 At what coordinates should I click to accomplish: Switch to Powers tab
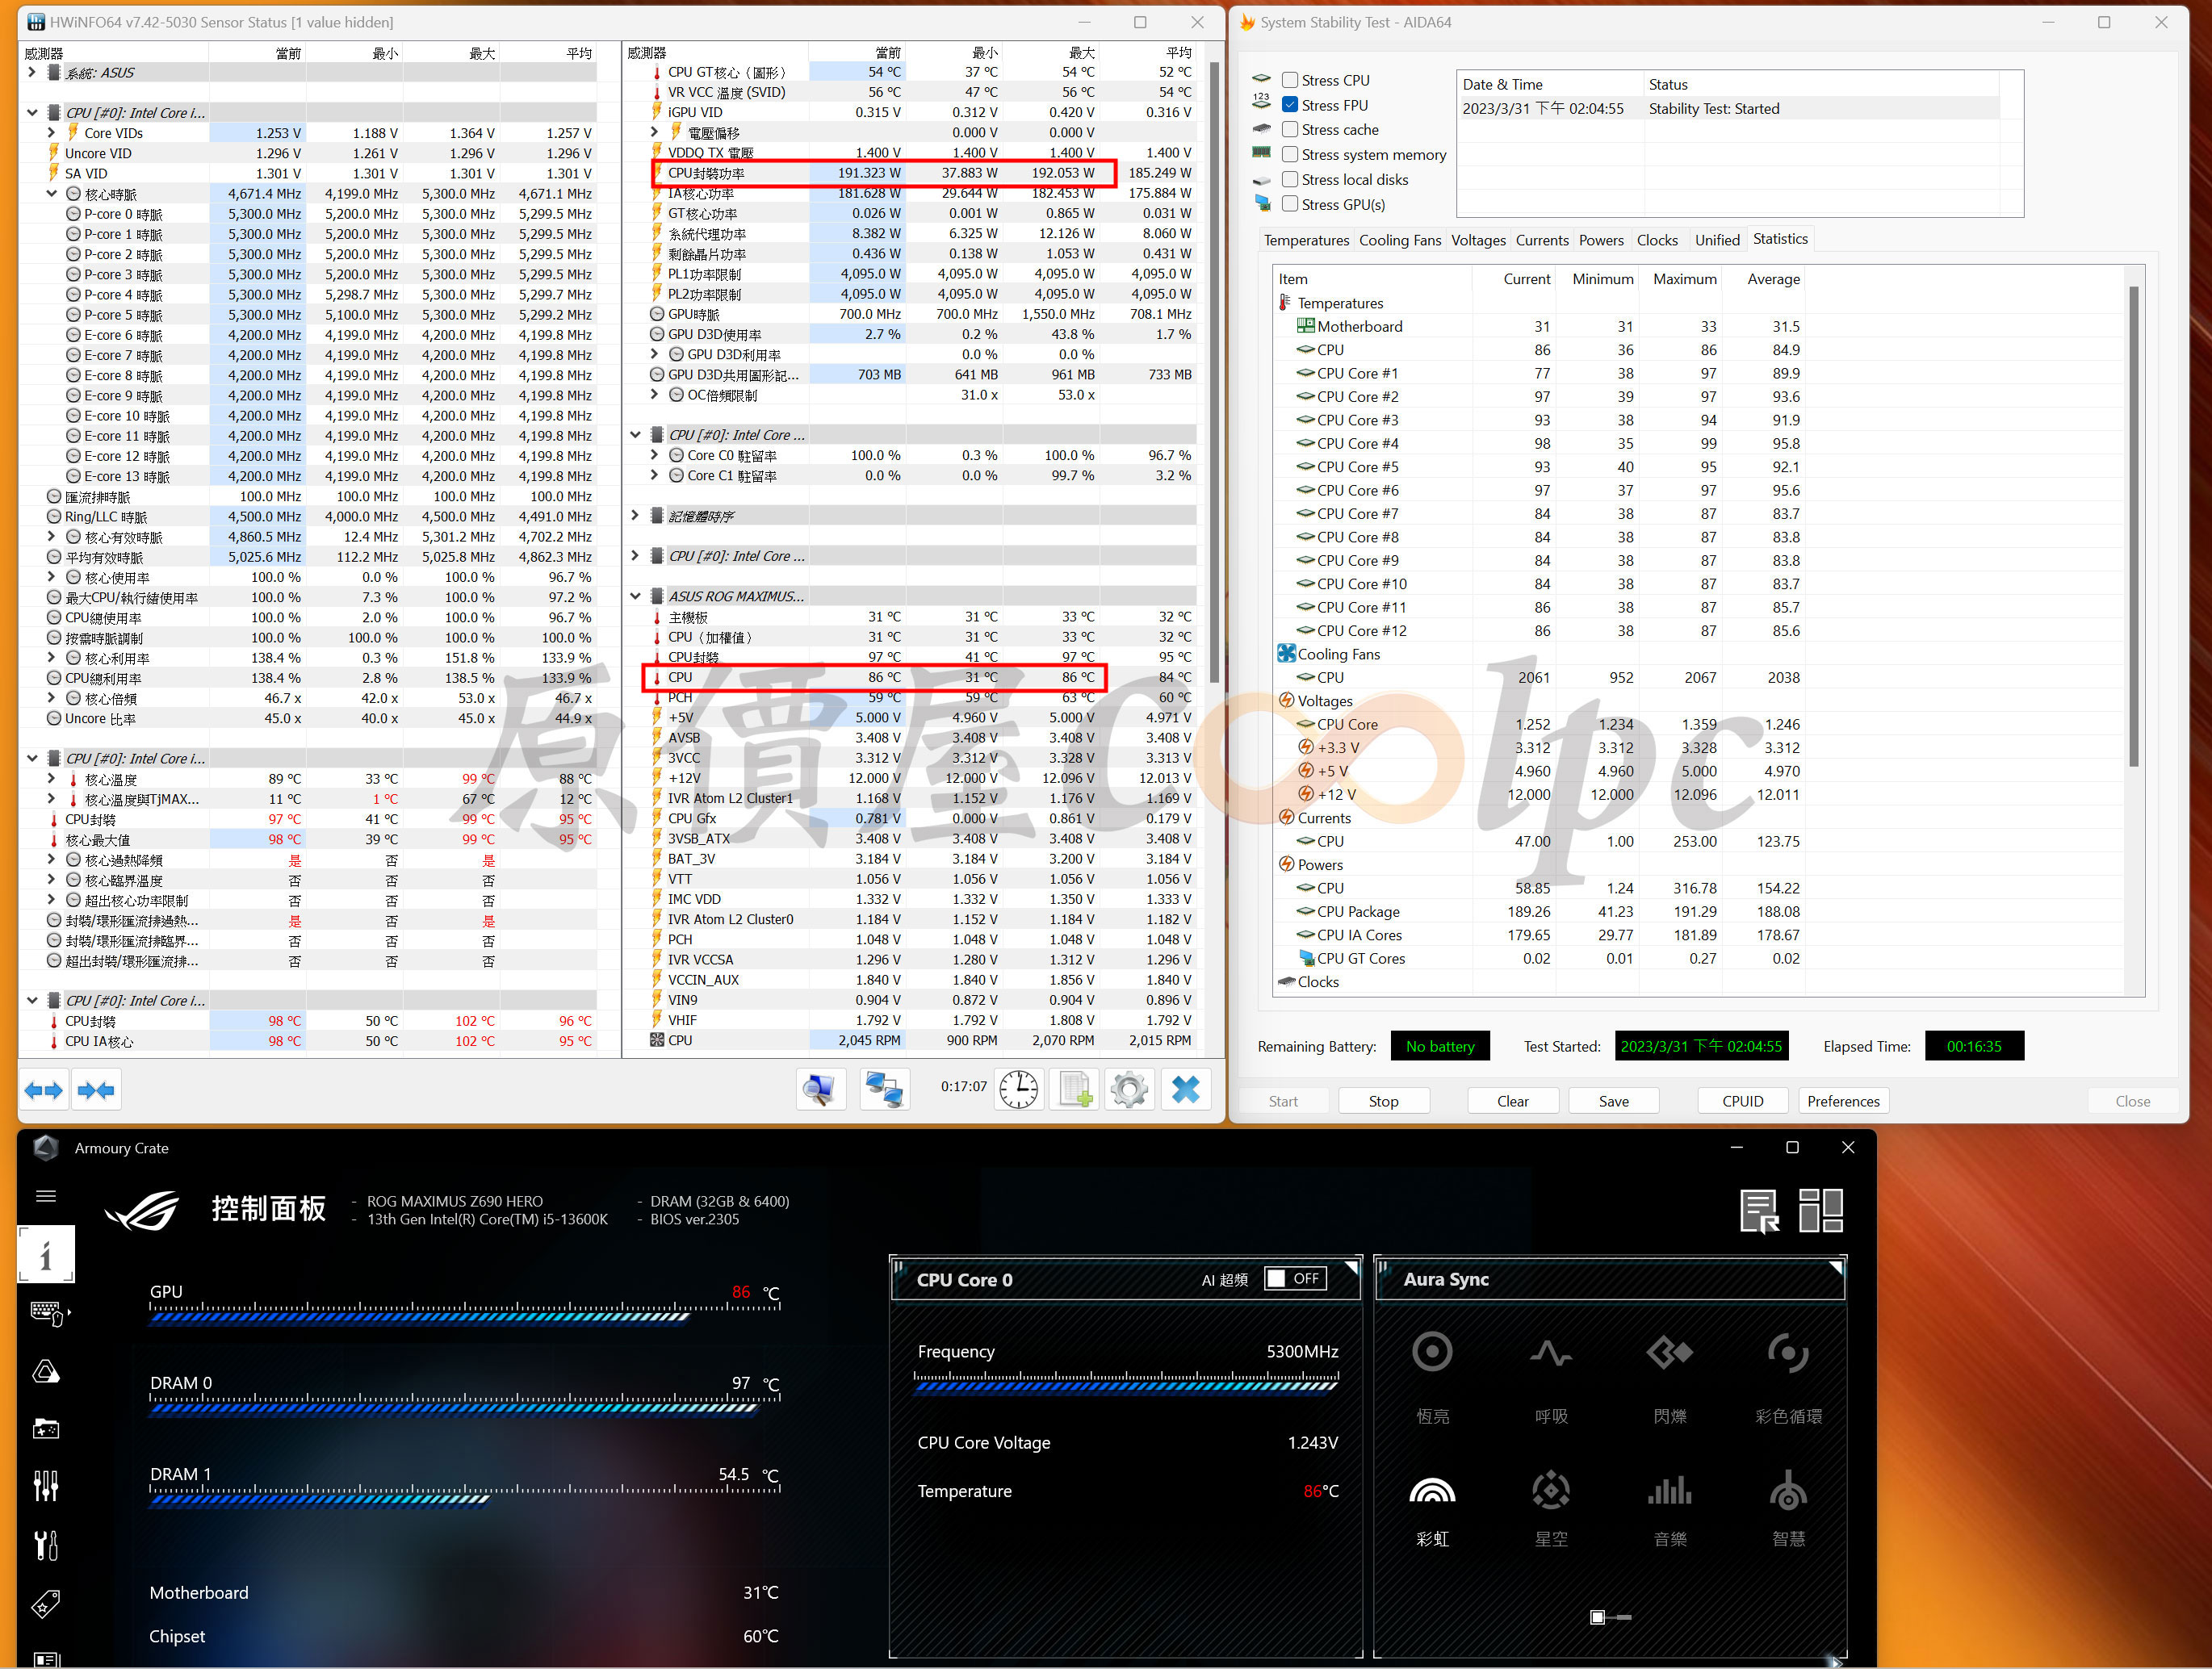tap(1601, 240)
